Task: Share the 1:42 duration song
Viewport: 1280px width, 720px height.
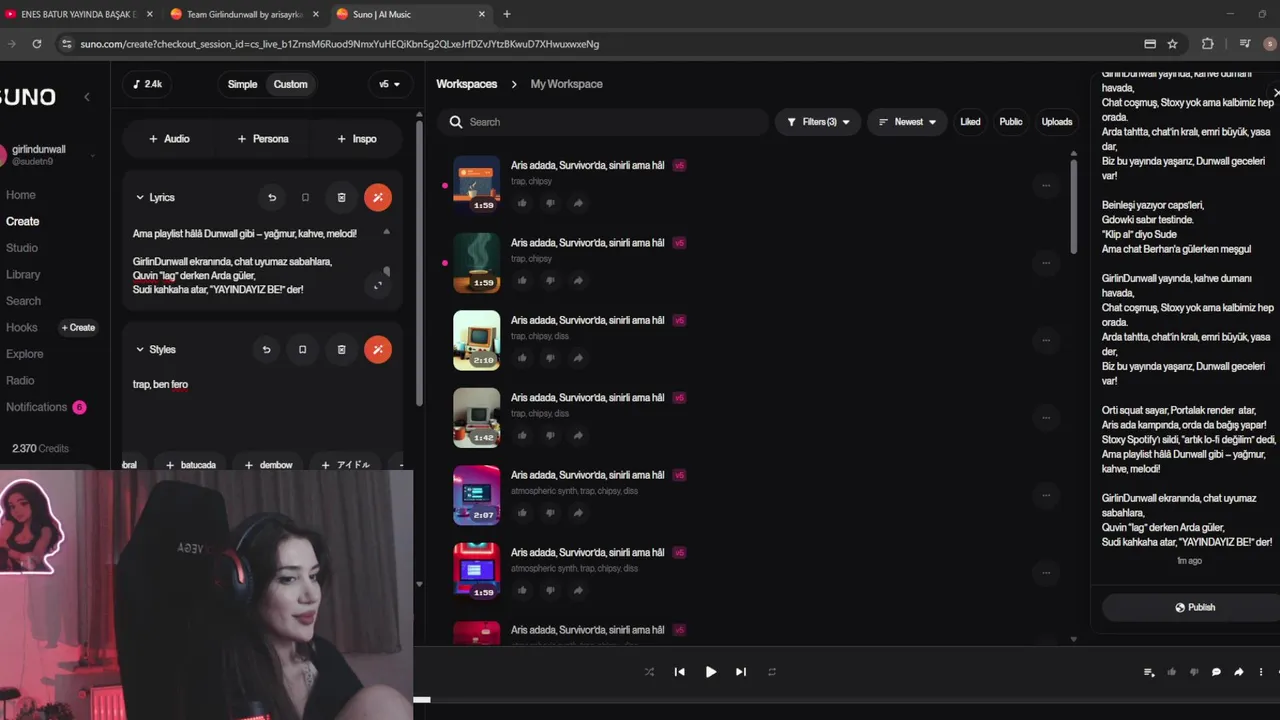Action: click(x=578, y=435)
